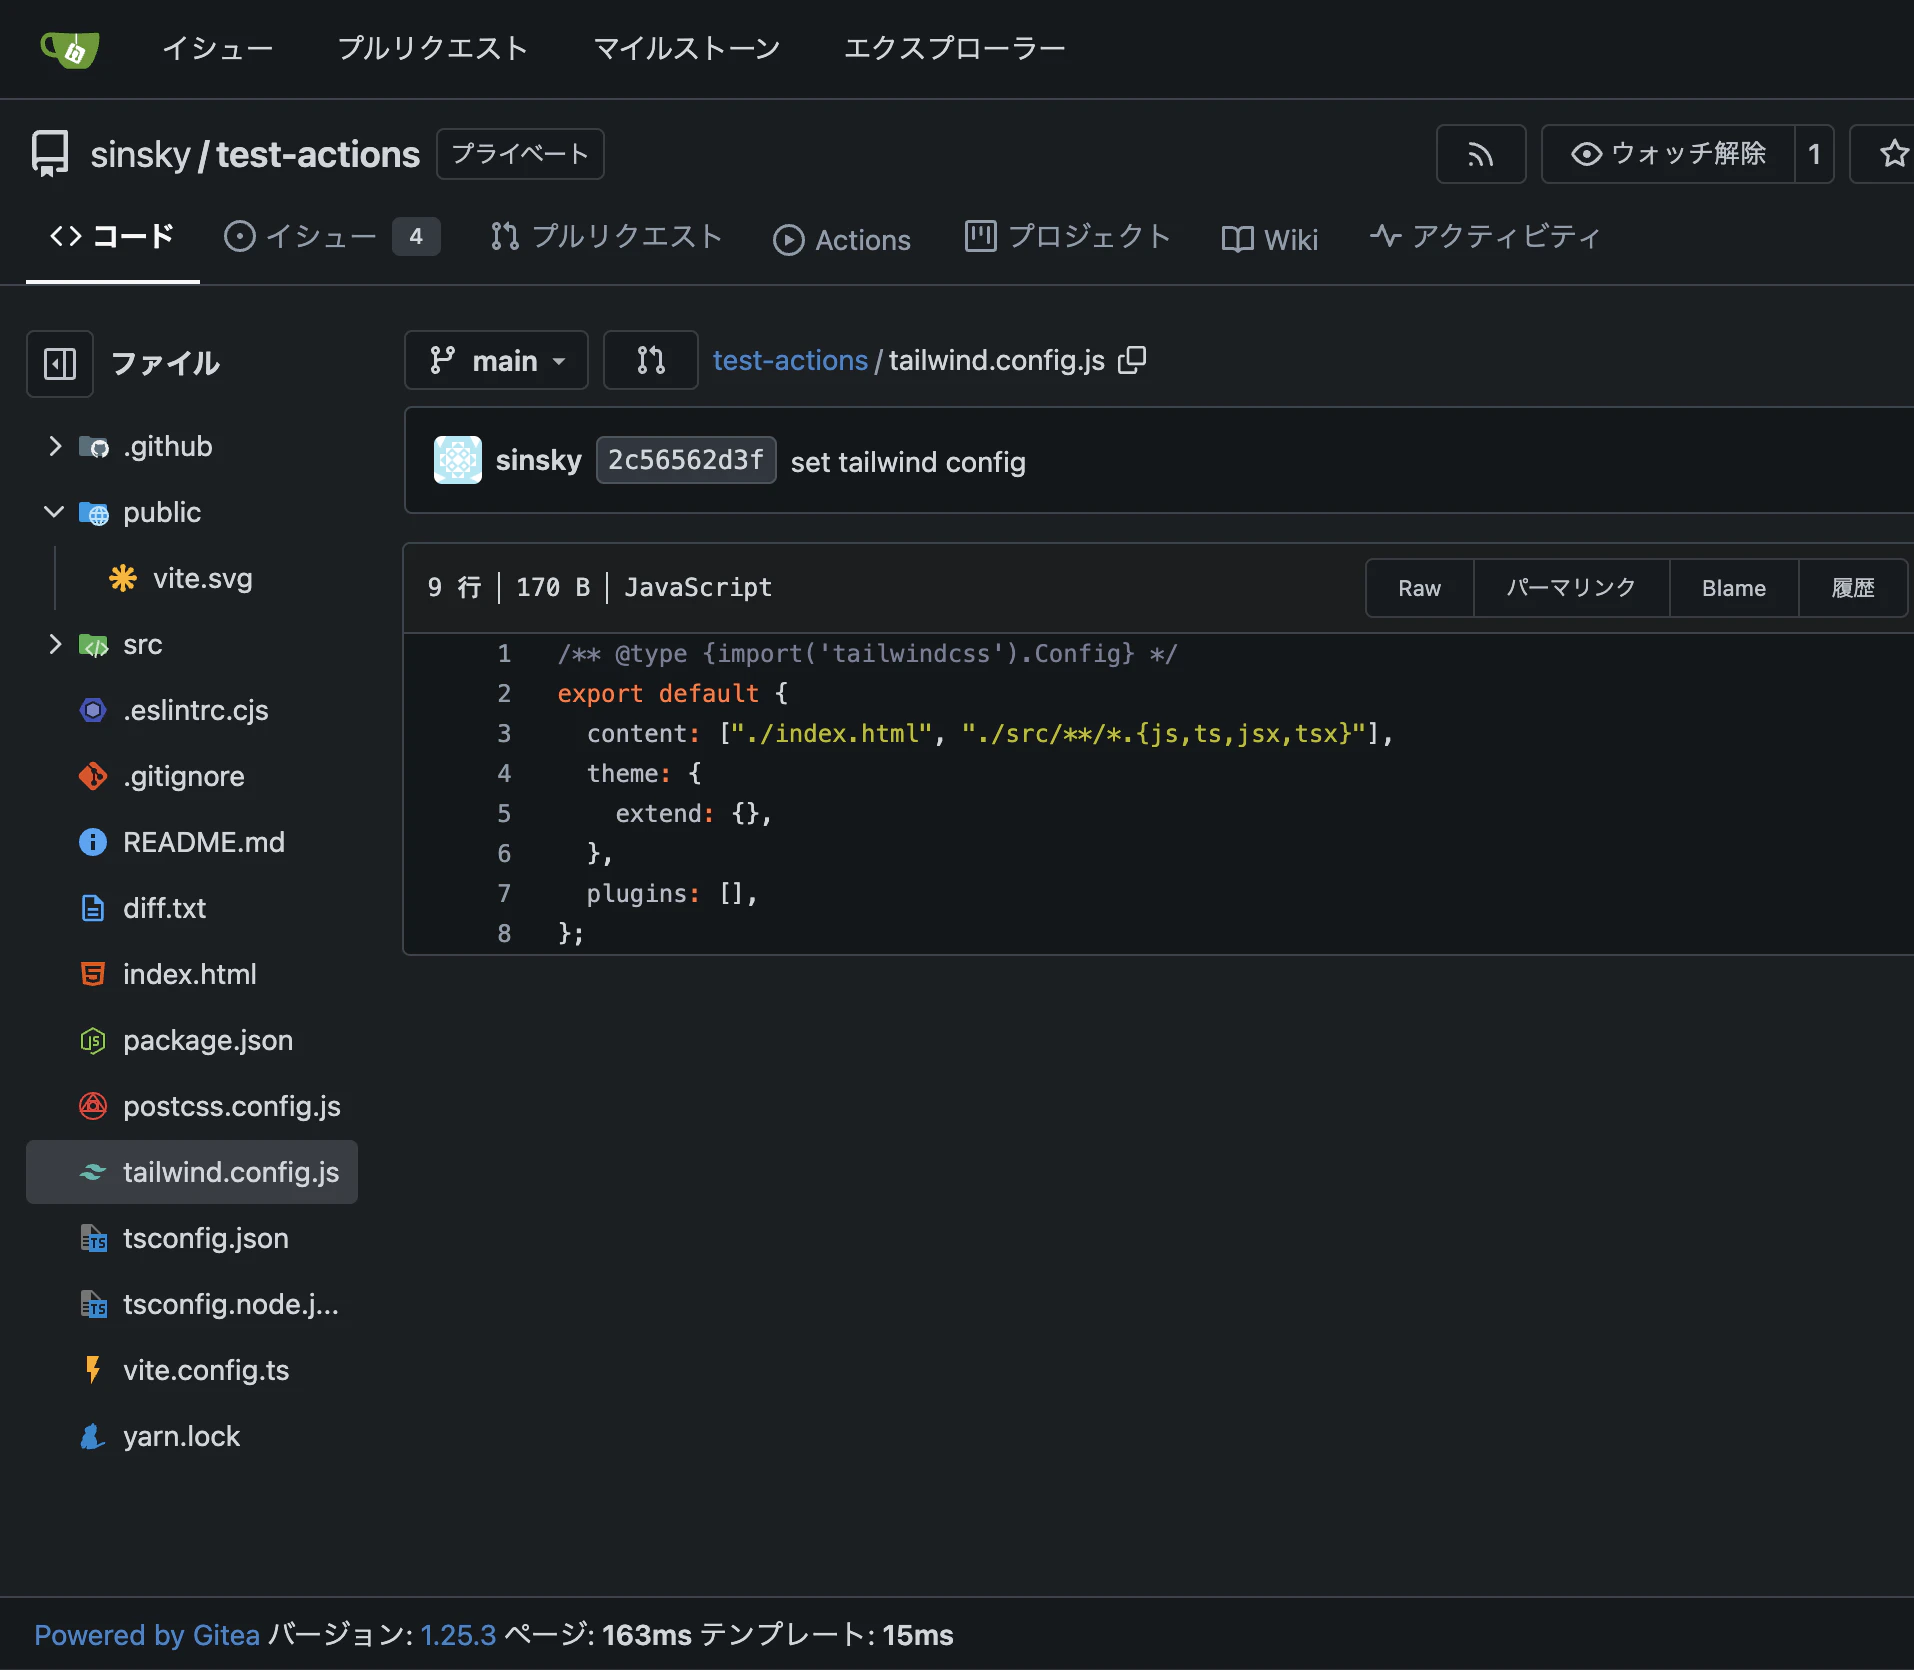The image size is (1914, 1670).
Task: Open the main branch dropdown
Action: (496, 360)
